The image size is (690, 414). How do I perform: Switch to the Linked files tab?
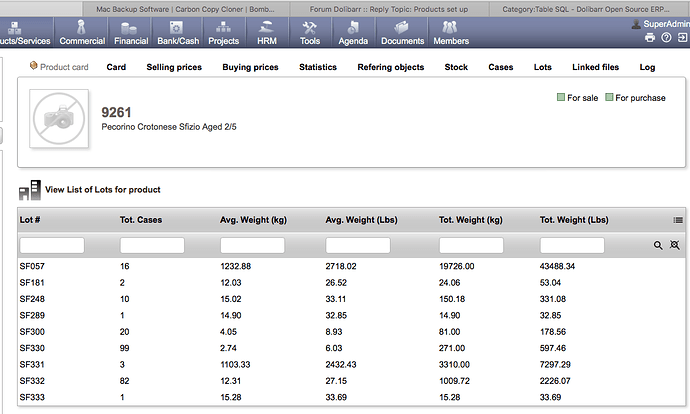[x=595, y=67]
